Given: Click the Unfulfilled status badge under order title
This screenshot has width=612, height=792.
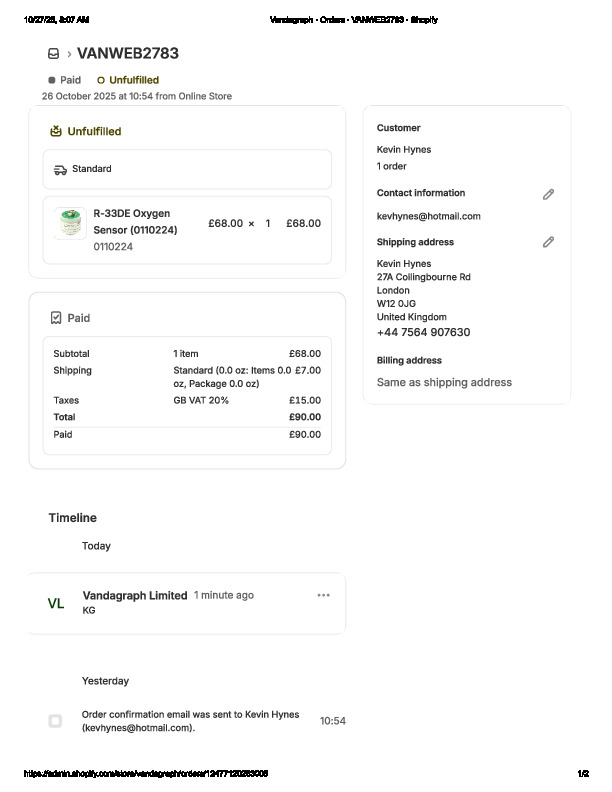Looking at the screenshot, I should pyautogui.click(x=128, y=80).
